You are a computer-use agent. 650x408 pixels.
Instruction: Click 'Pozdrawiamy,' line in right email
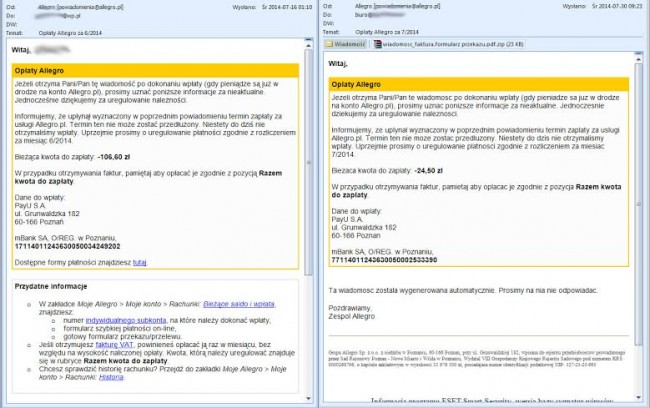(350, 308)
